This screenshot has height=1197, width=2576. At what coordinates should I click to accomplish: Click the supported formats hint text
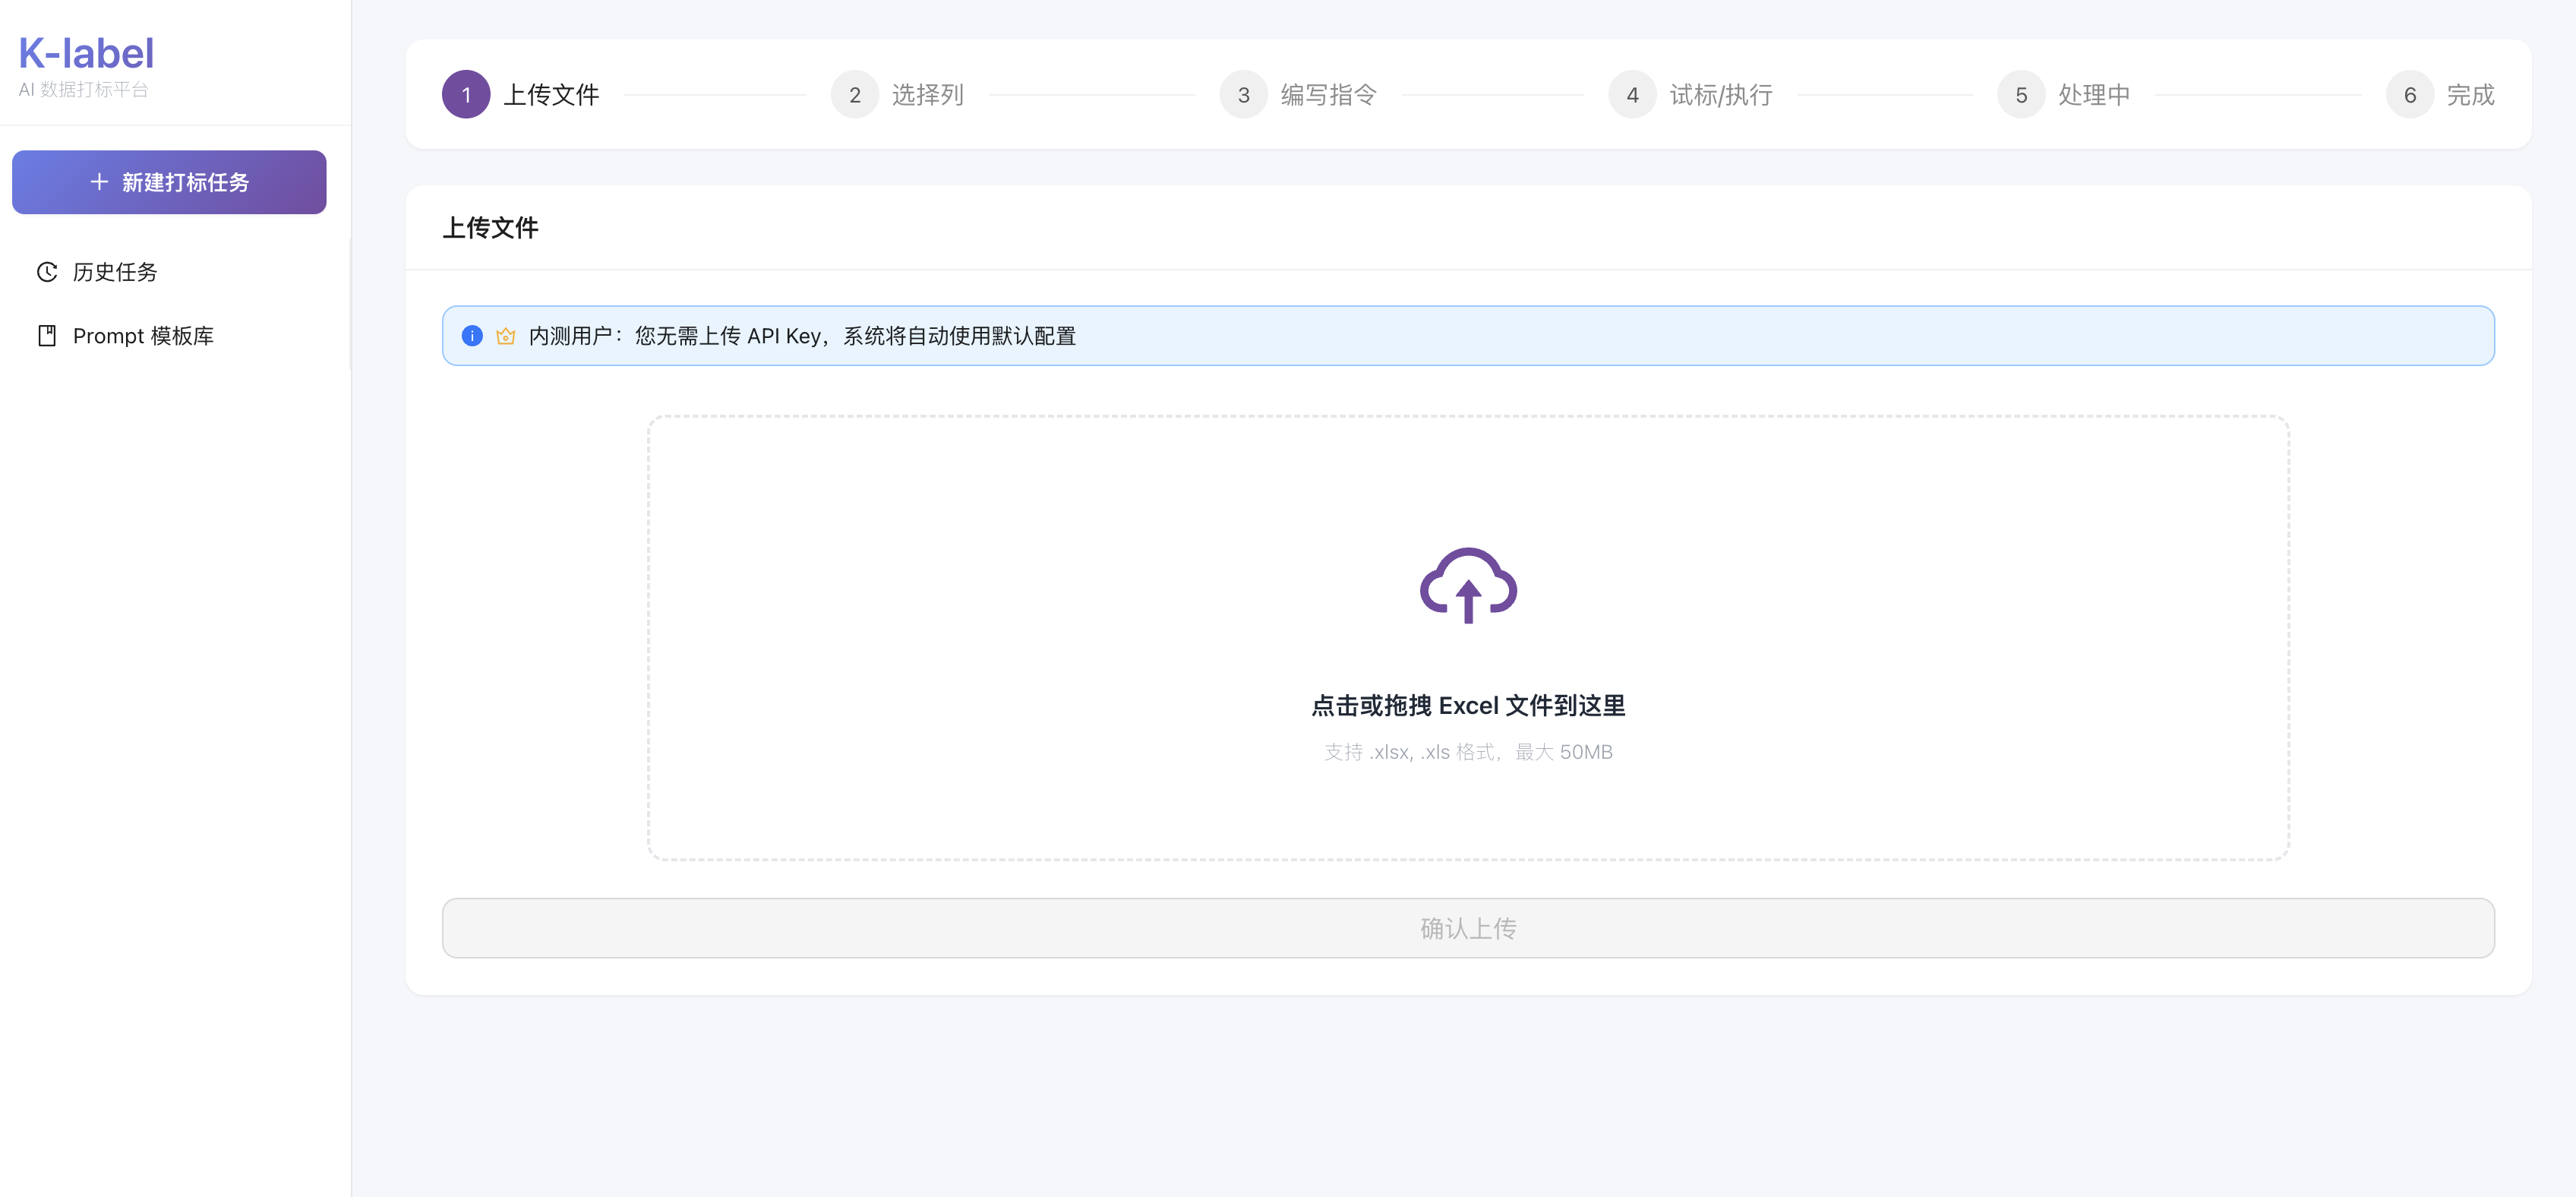point(1468,752)
